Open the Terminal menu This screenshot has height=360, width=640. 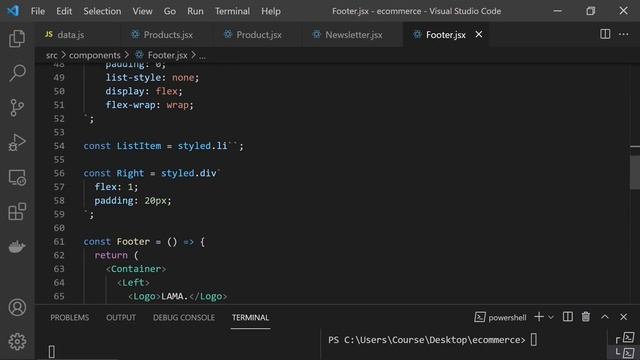pyautogui.click(x=232, y=11)
